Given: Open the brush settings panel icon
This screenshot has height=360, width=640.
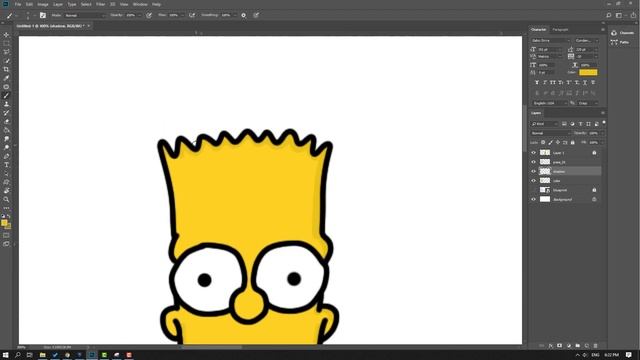Looking at the screenshot, I should (x=43, y=15).
